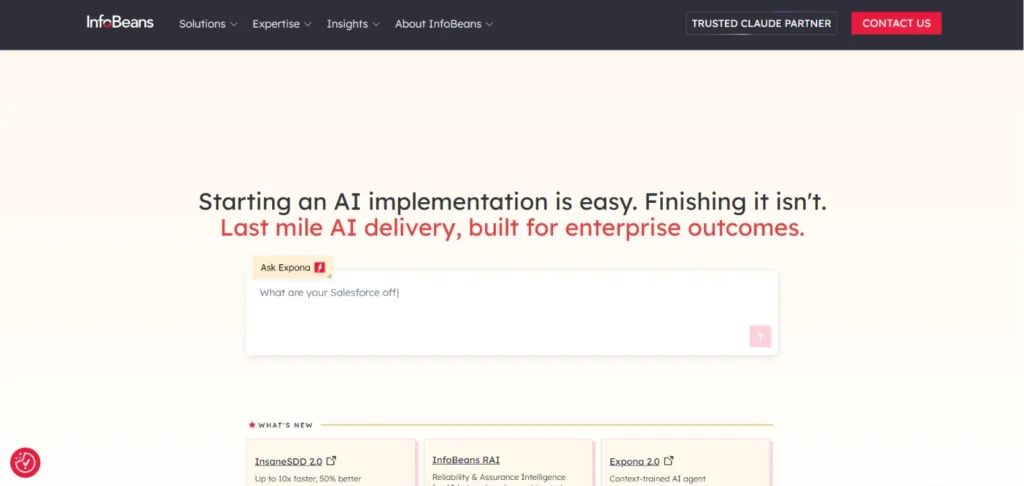The height and width of the screenshot is (486, 1024).
Task: Open the InfoBeans RAI link
Action: (466, 460)
